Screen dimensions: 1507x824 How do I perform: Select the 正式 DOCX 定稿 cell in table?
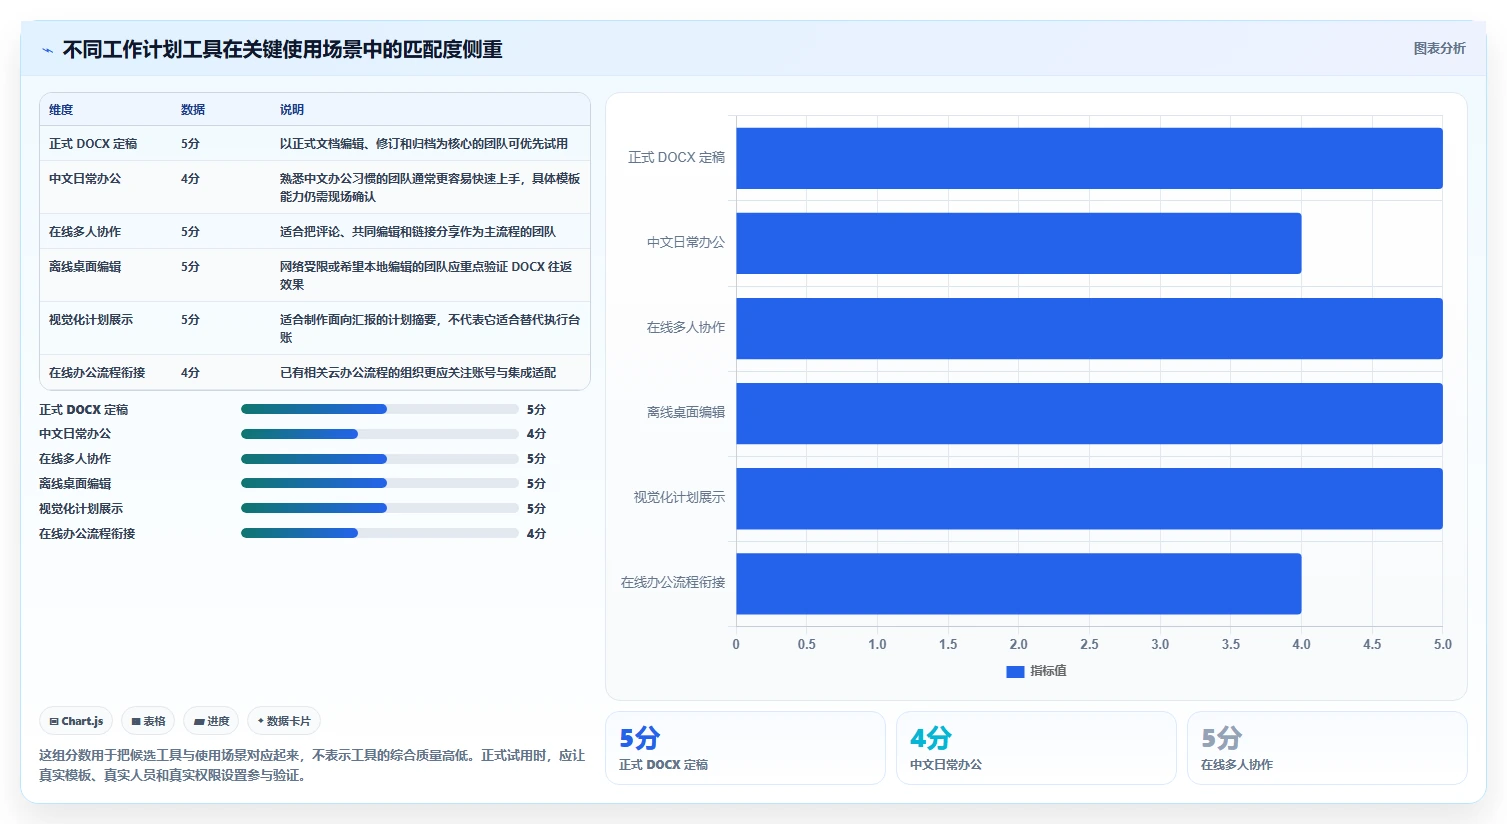coord(93,144)
